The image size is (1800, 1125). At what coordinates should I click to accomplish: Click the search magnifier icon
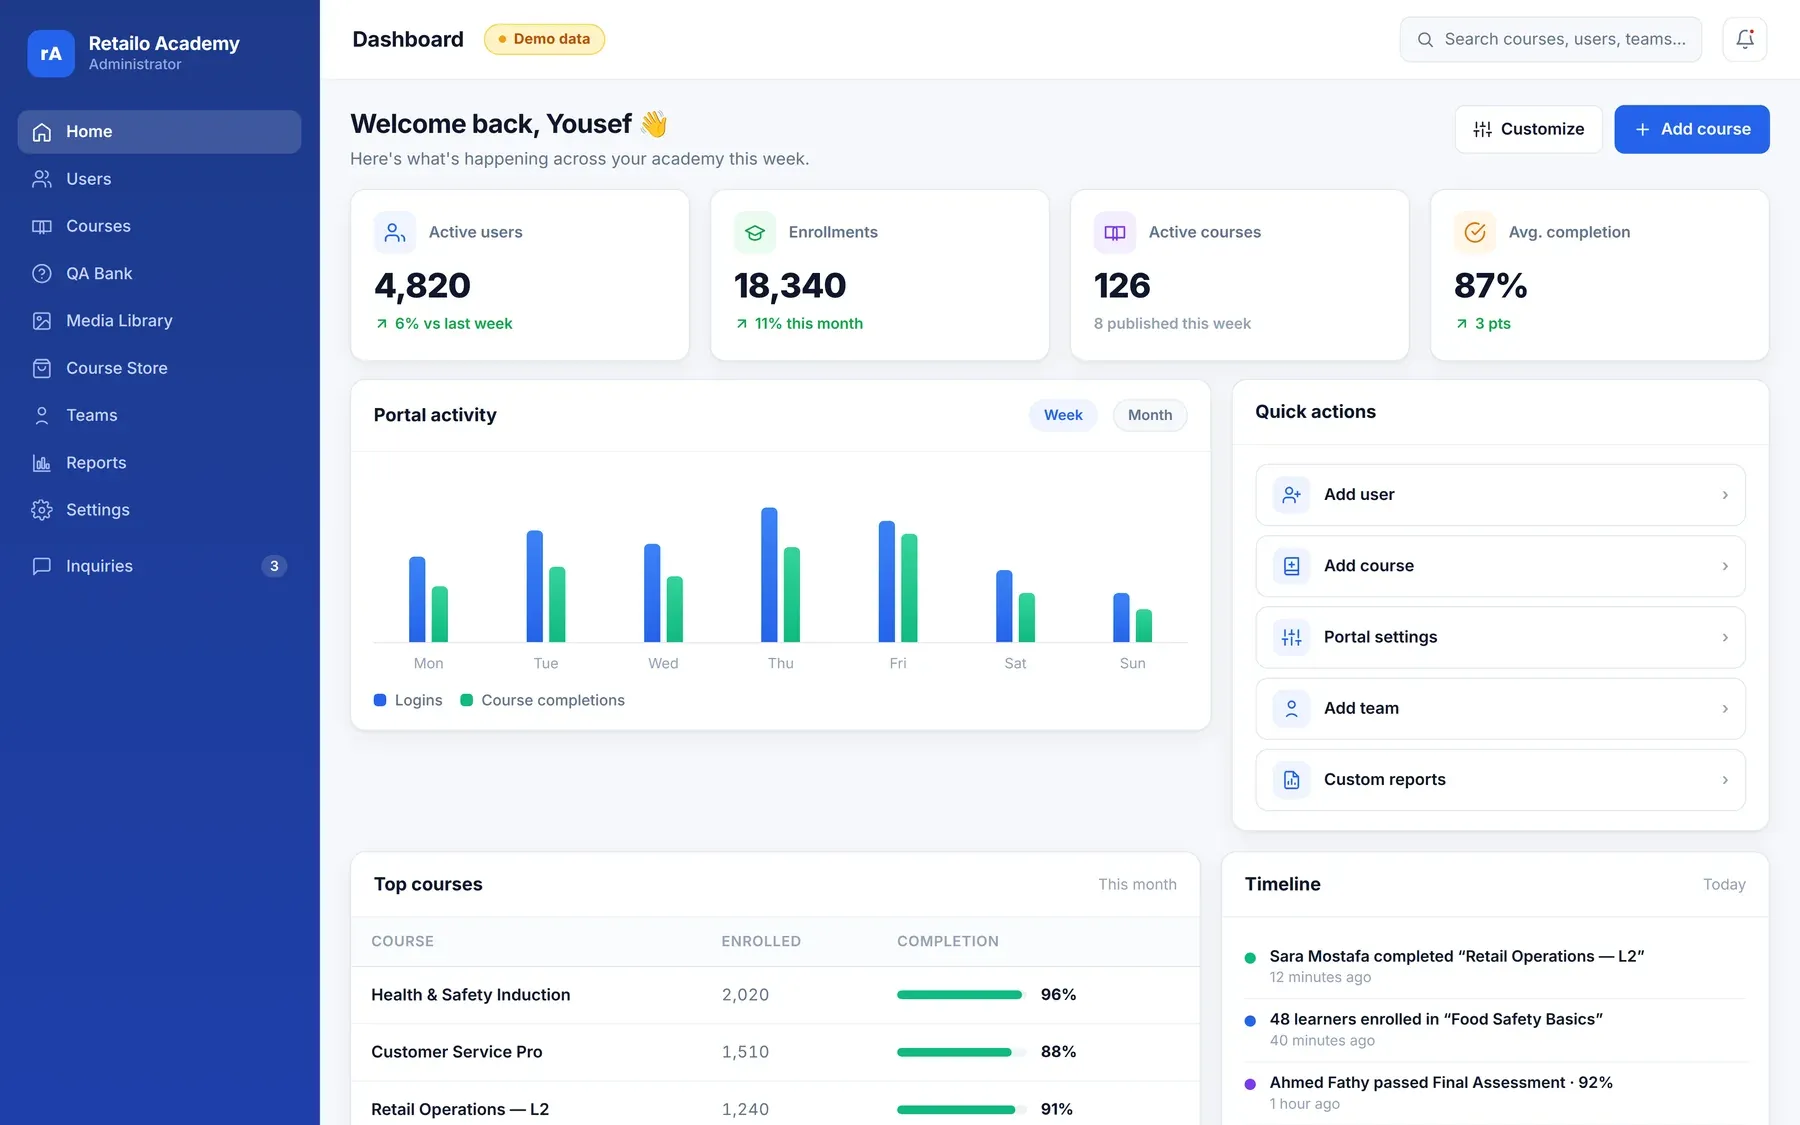tap(1425, 40)
